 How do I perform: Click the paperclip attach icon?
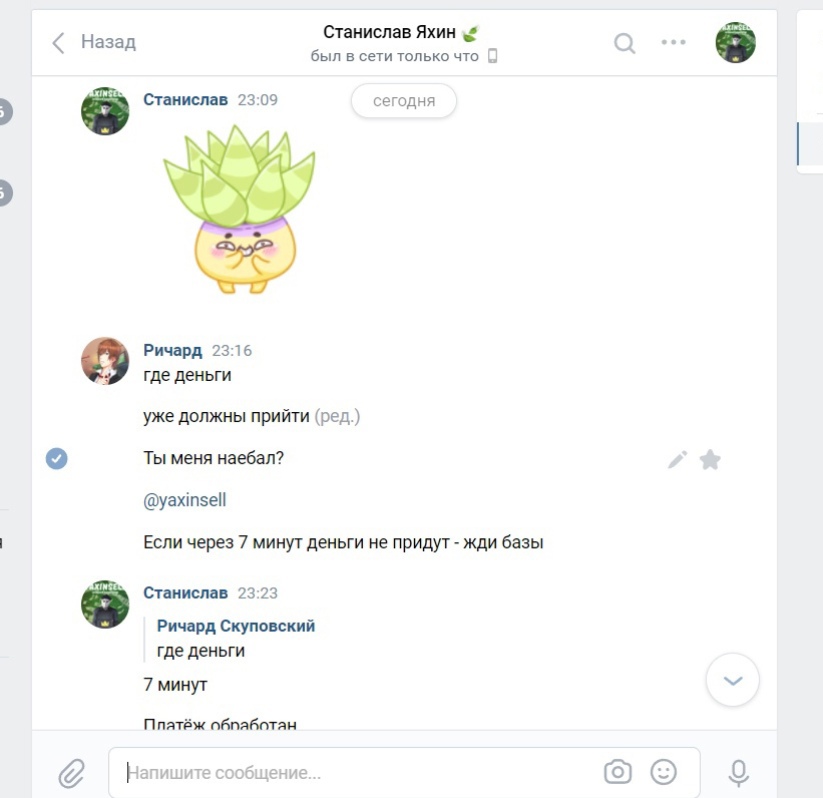tap(71, 773)
